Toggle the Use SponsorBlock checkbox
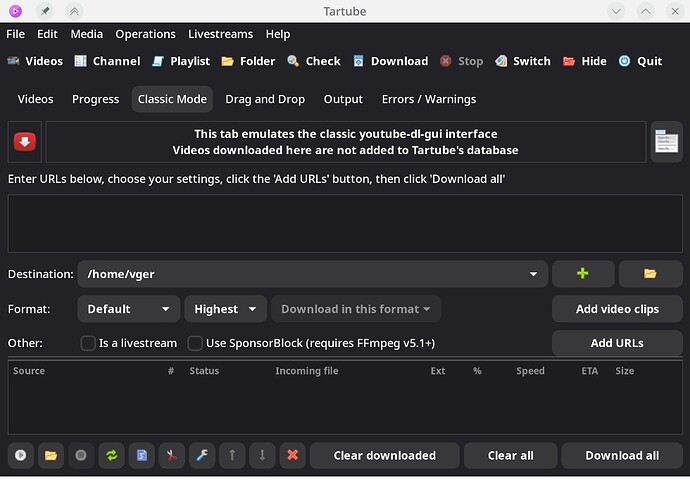Screen dimensions: 690x480 coord(194,343)
